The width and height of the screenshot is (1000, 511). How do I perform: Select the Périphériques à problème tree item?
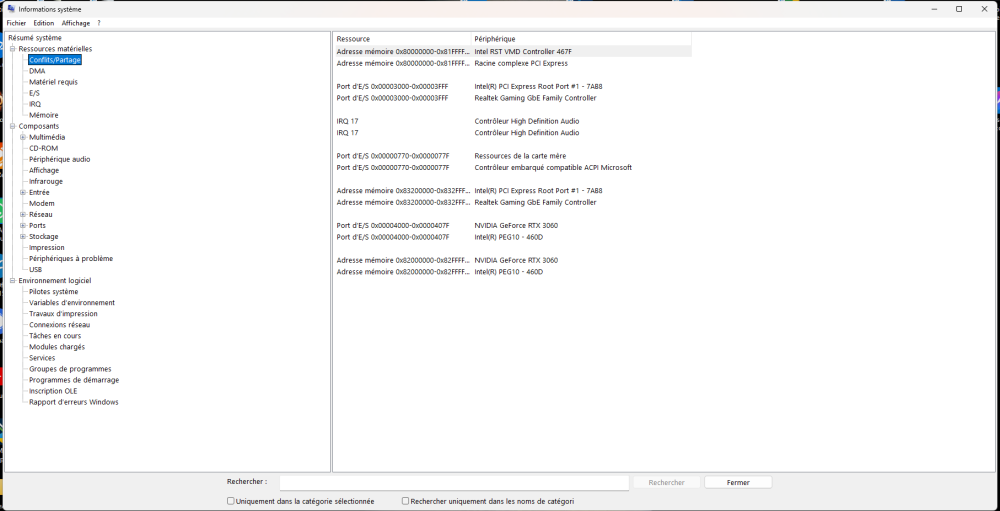click(71, 258)
